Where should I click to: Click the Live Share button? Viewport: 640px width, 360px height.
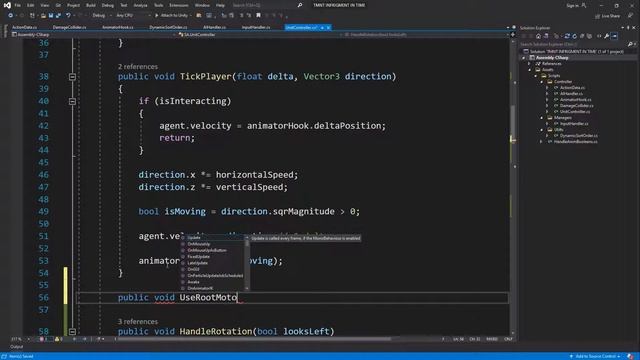click(x=607, y=16)
